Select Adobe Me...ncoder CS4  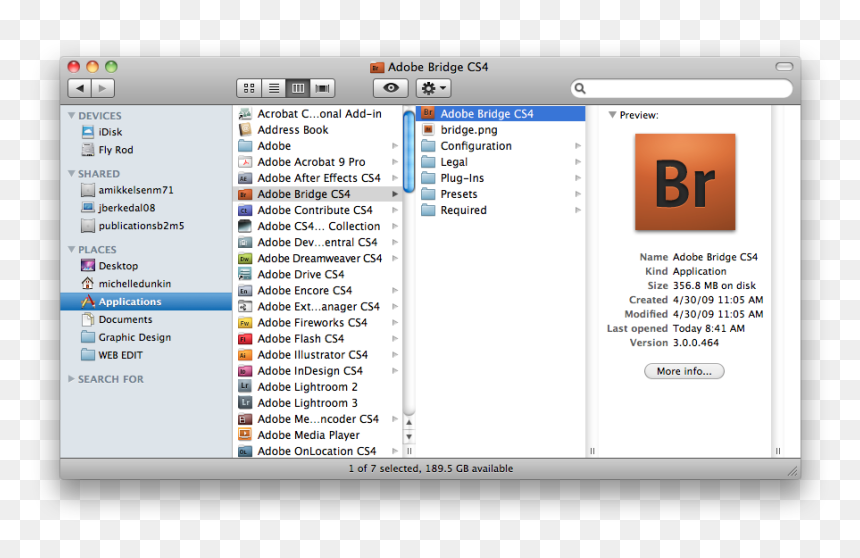pyautogui.click(x=318, y=419)
